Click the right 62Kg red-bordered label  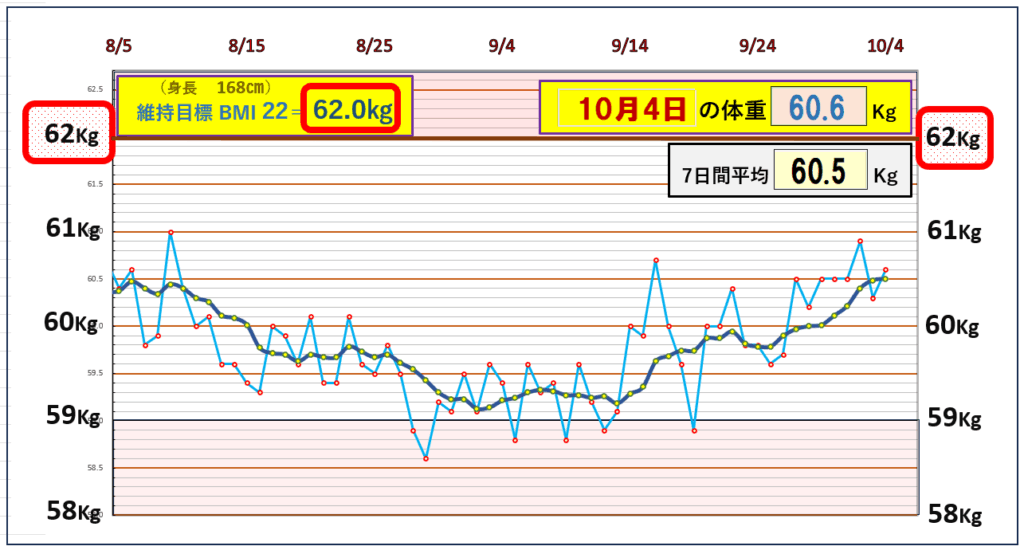tap(955, 135)
